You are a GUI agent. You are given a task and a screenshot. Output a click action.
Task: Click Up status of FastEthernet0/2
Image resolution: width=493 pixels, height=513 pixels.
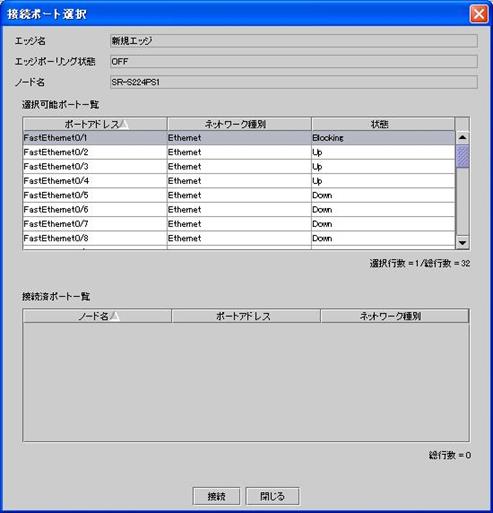pos(383,152)
